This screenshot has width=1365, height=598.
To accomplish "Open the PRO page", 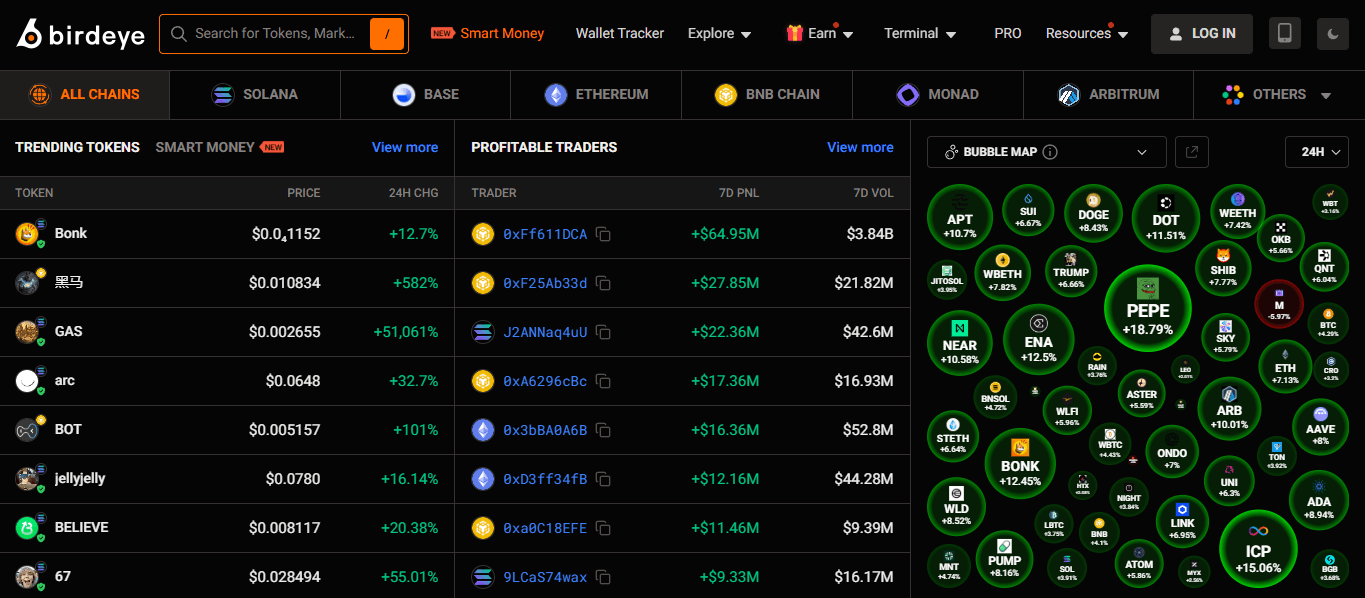I will tap(1008, 34).
